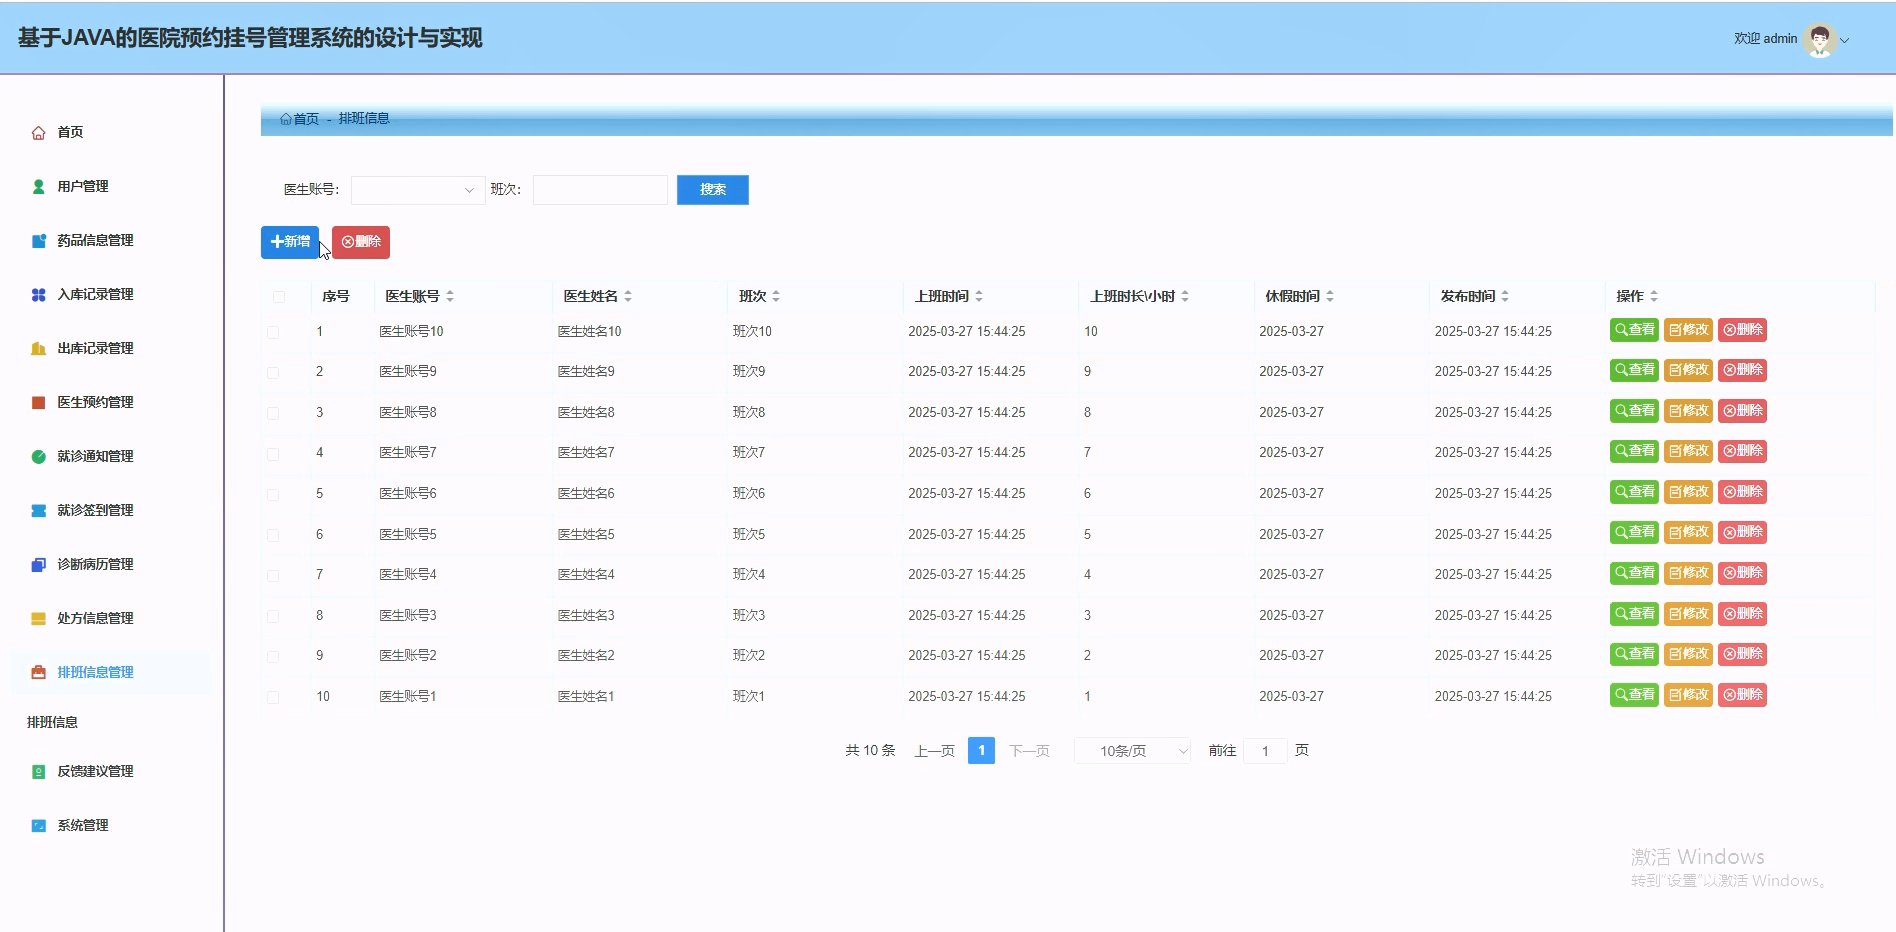Click the 就诊通知管理 icon

38,456
